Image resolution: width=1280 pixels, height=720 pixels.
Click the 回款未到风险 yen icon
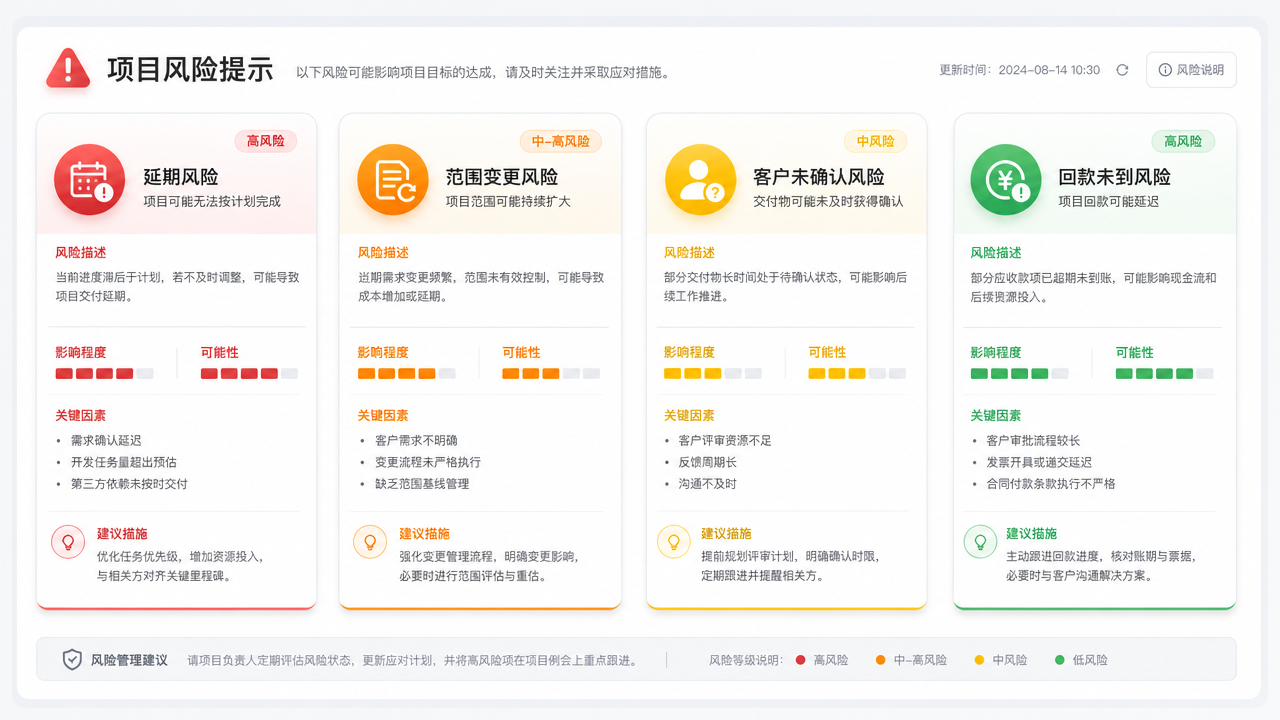pyautogui.click(x=1005, y=180)
